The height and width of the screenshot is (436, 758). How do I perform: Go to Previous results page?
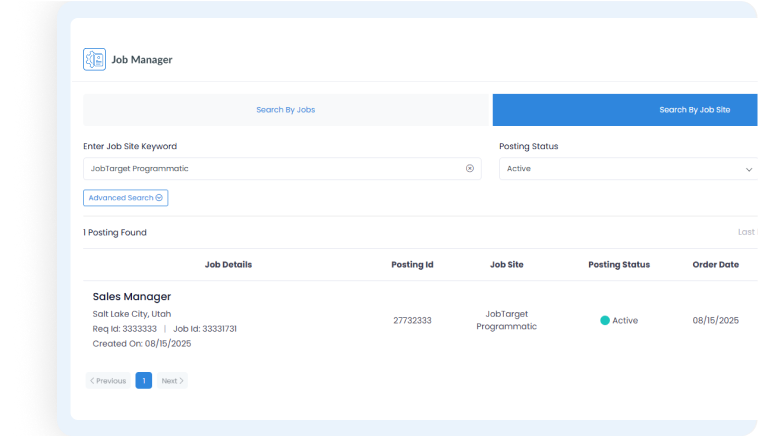coord(108,380)
